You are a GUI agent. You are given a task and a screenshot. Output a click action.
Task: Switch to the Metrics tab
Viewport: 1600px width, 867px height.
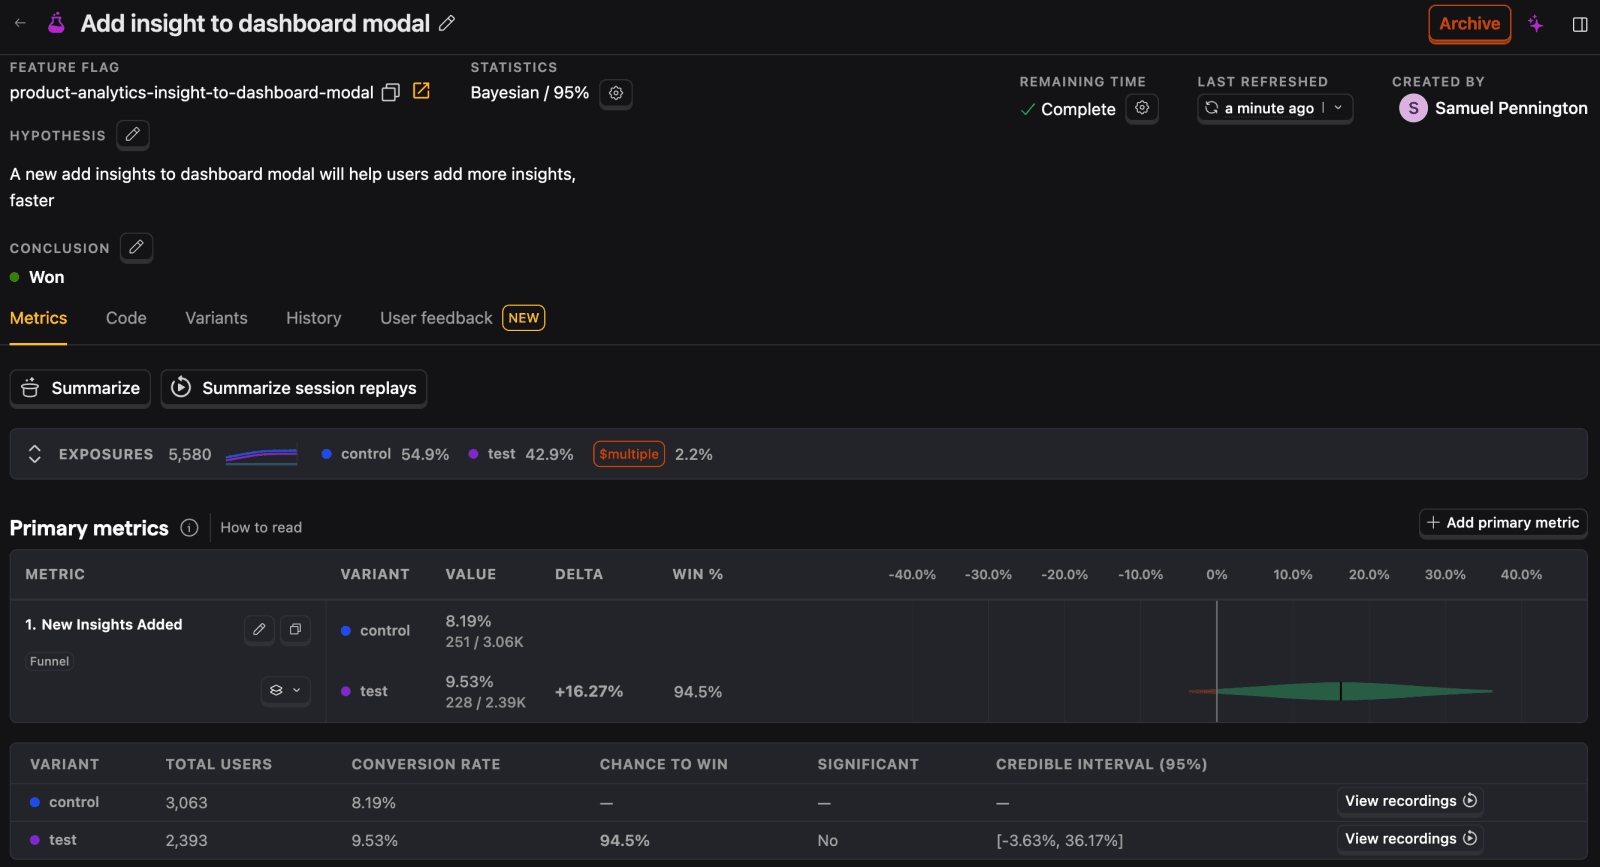(38, 318)
